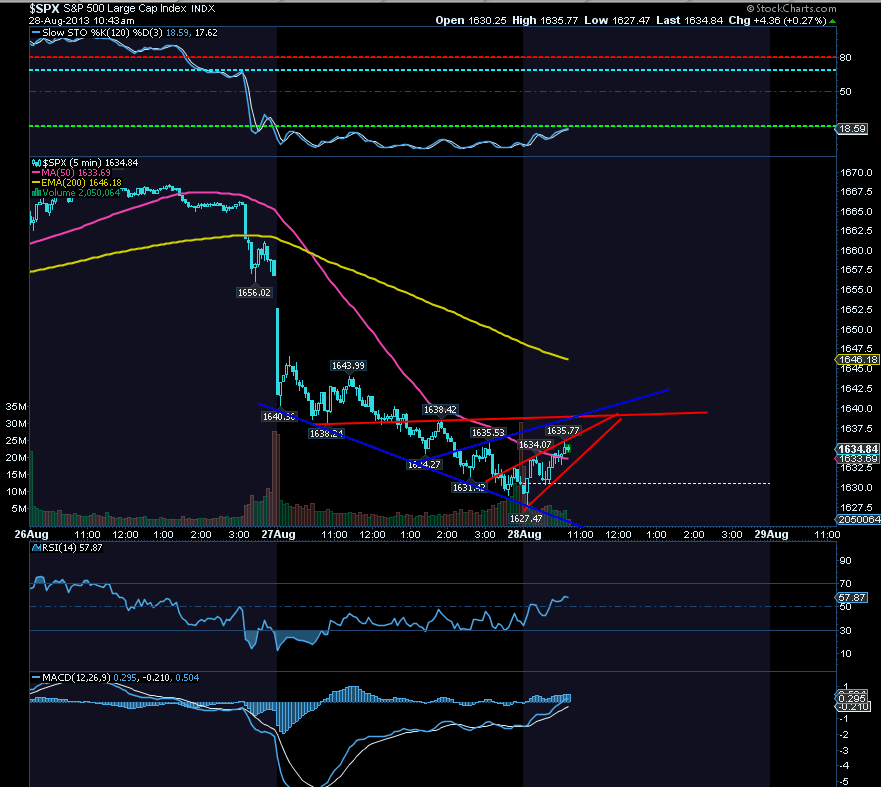Click the RSI(14) legend line icon
The image size is (881, 787).
pos(36,548)
